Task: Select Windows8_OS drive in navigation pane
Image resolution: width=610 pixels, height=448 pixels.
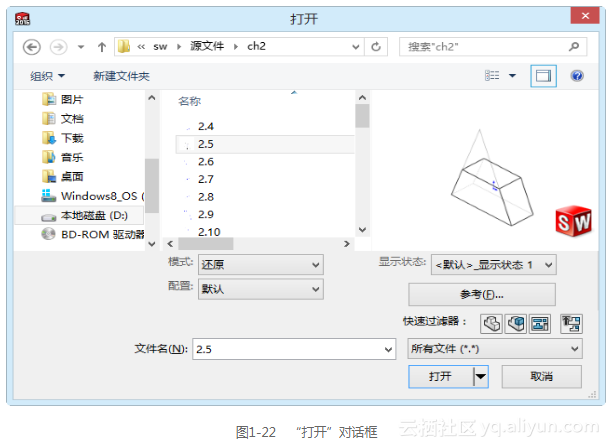Action: (x=93, y=196)
